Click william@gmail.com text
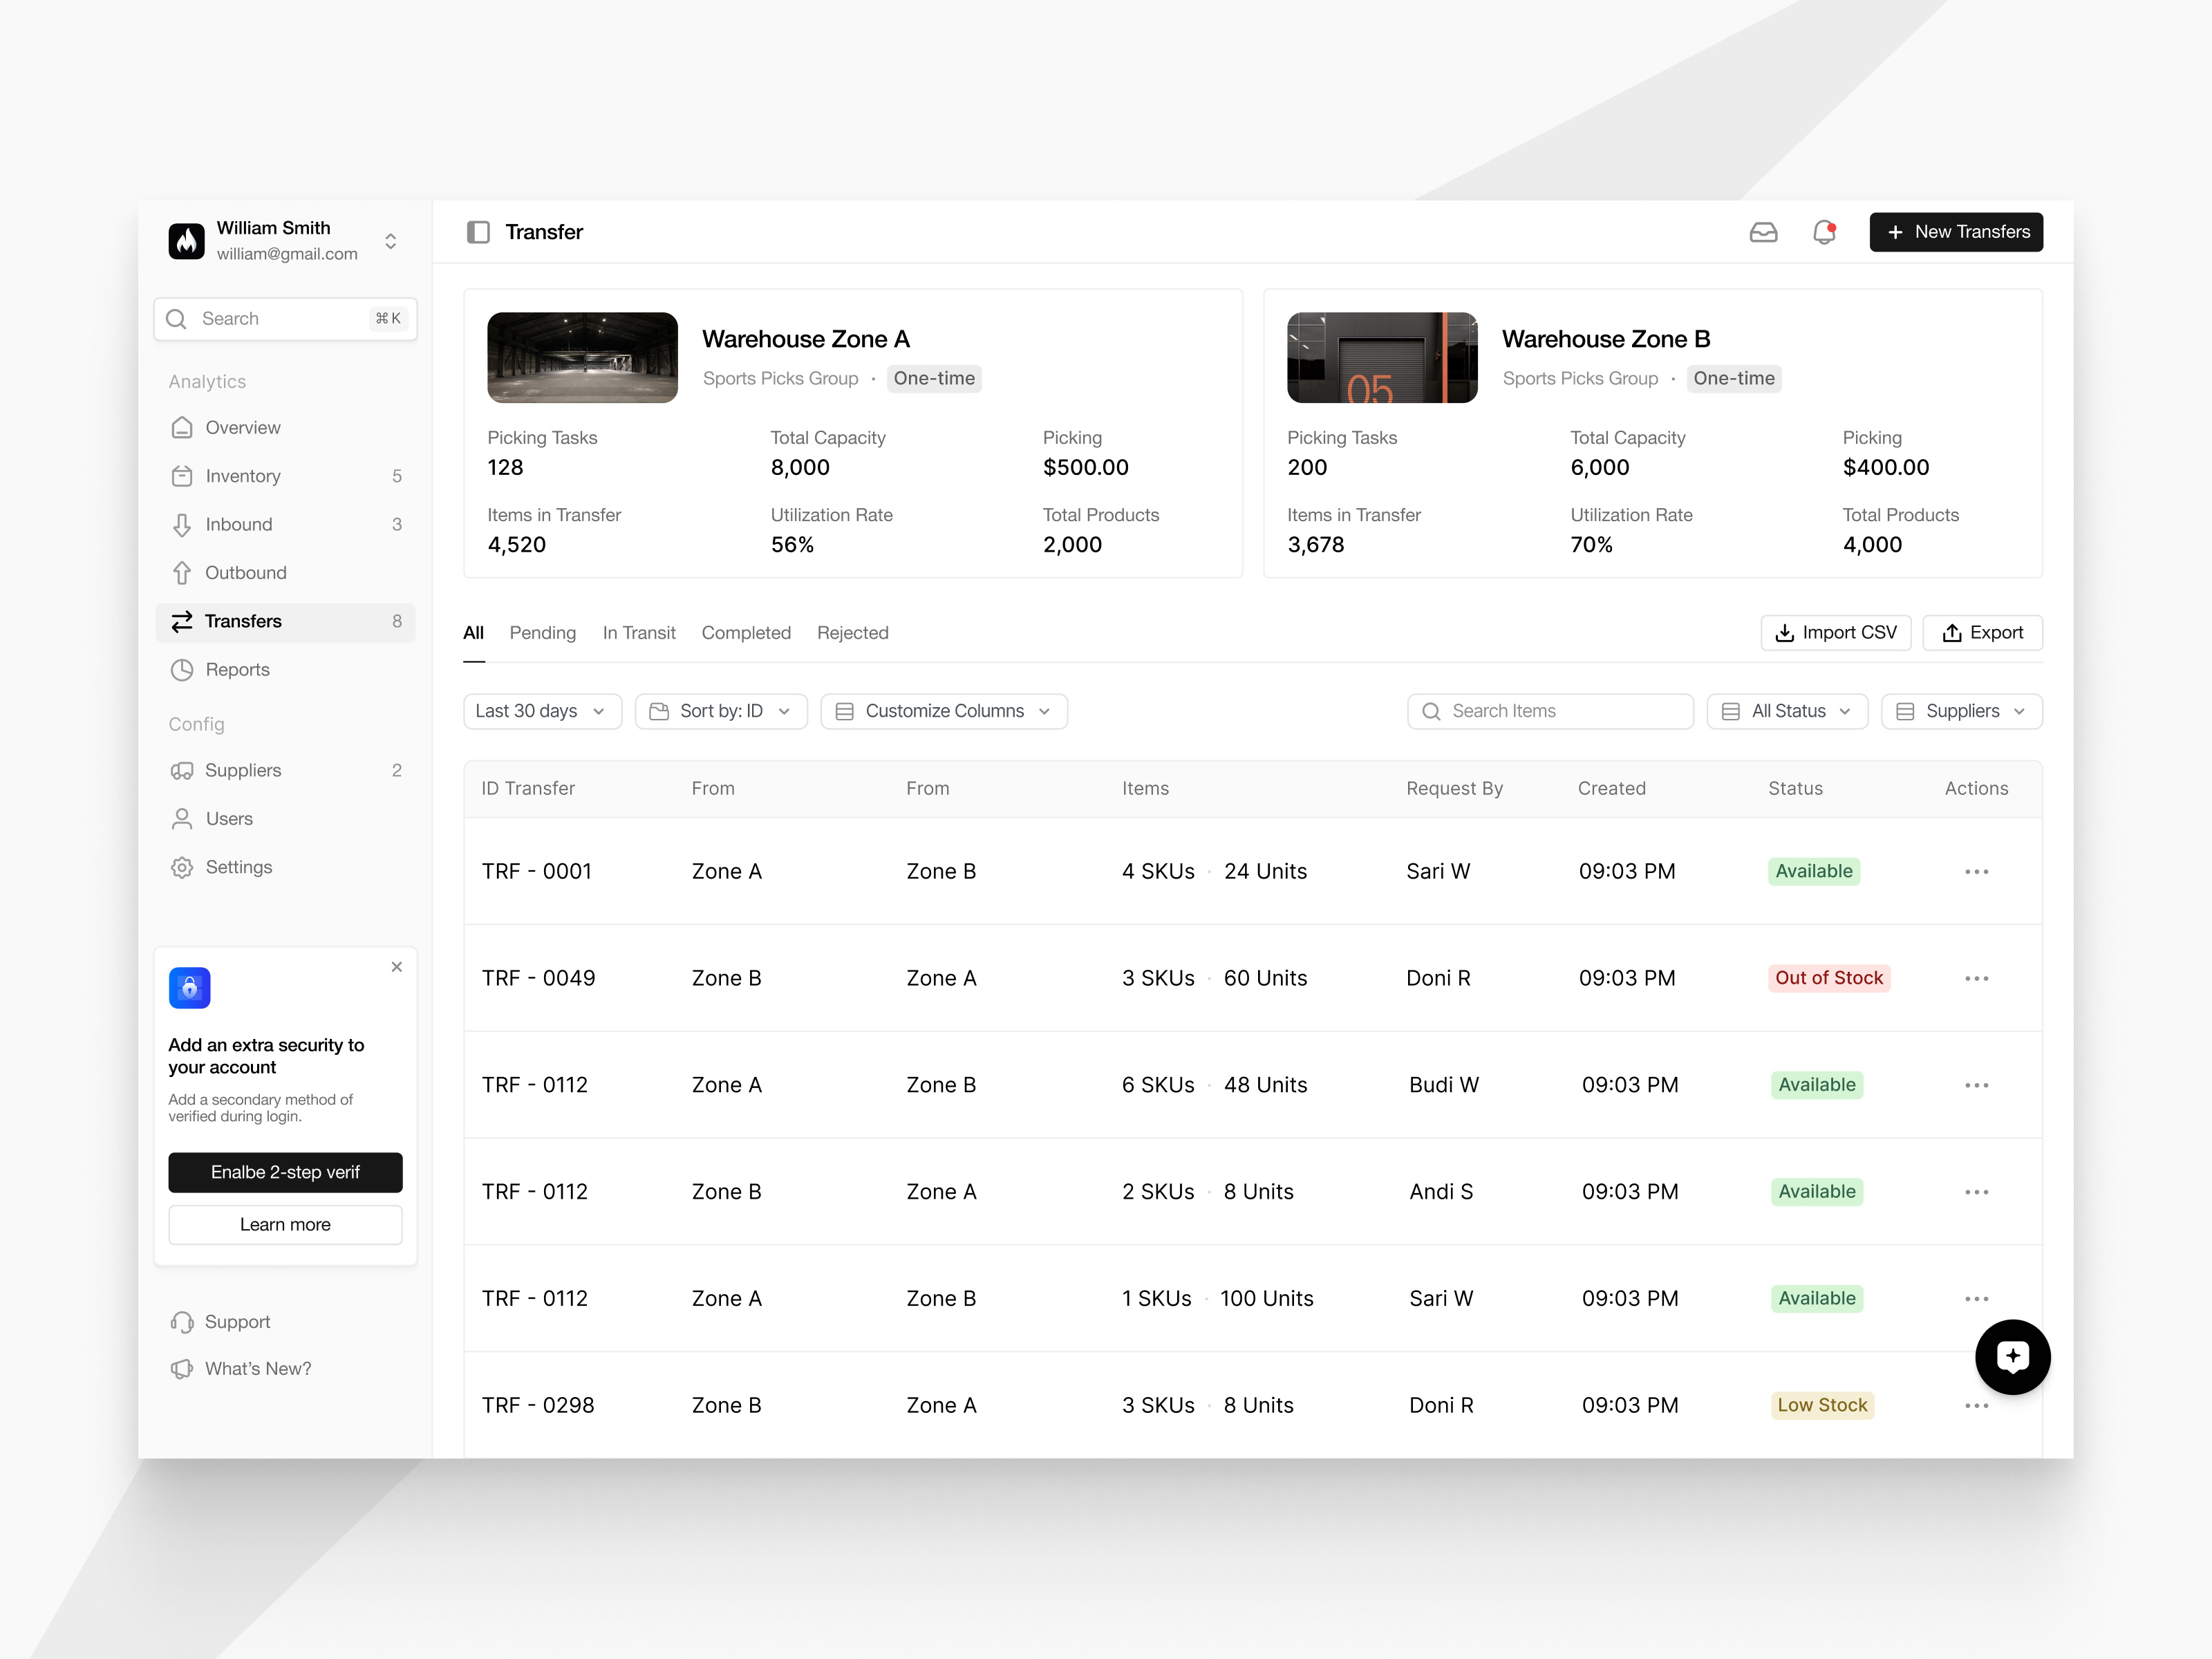The image size is (2212, 1659). (287, 254)
